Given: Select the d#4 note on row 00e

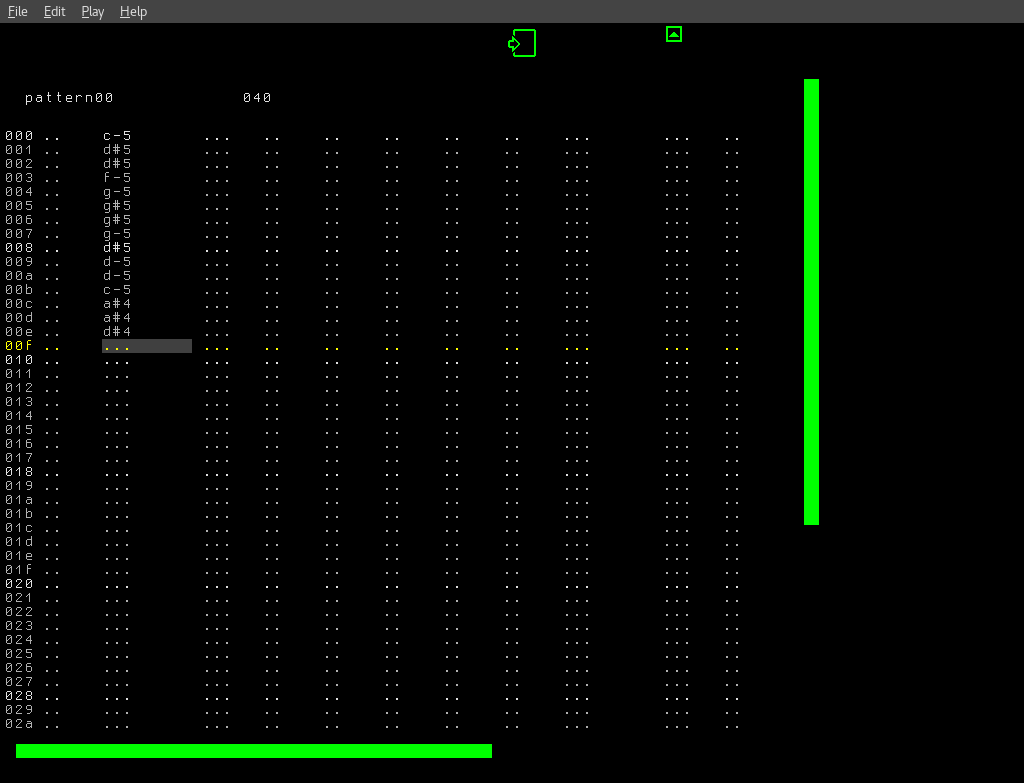Looking at the screenshot, I should [116, 331].
